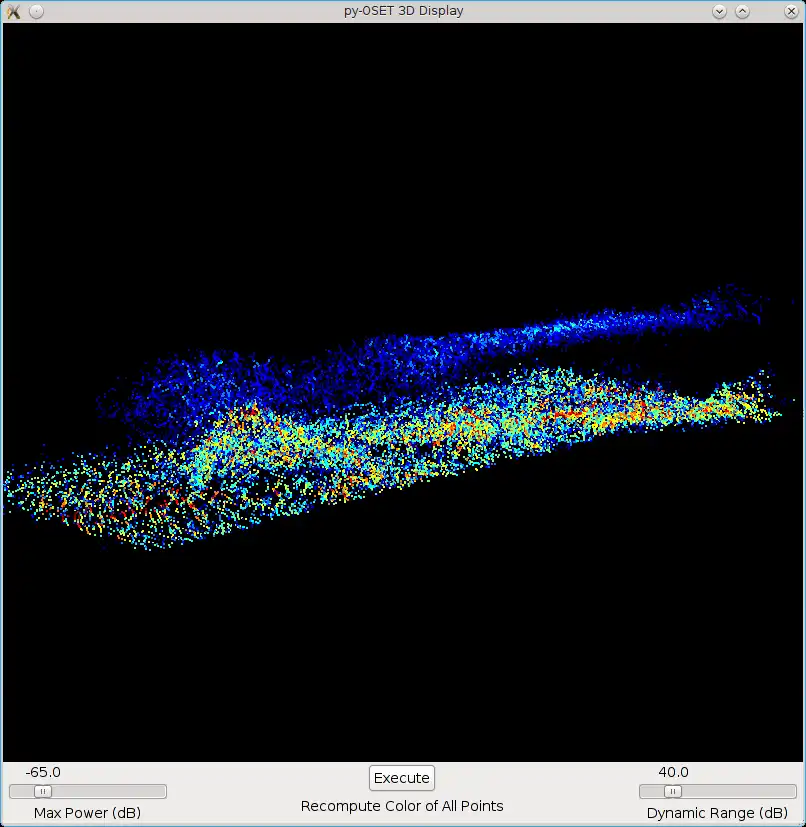806x827 pixels.
Task: Maximize the py-OSET 3D Display window
Action: 742,11
